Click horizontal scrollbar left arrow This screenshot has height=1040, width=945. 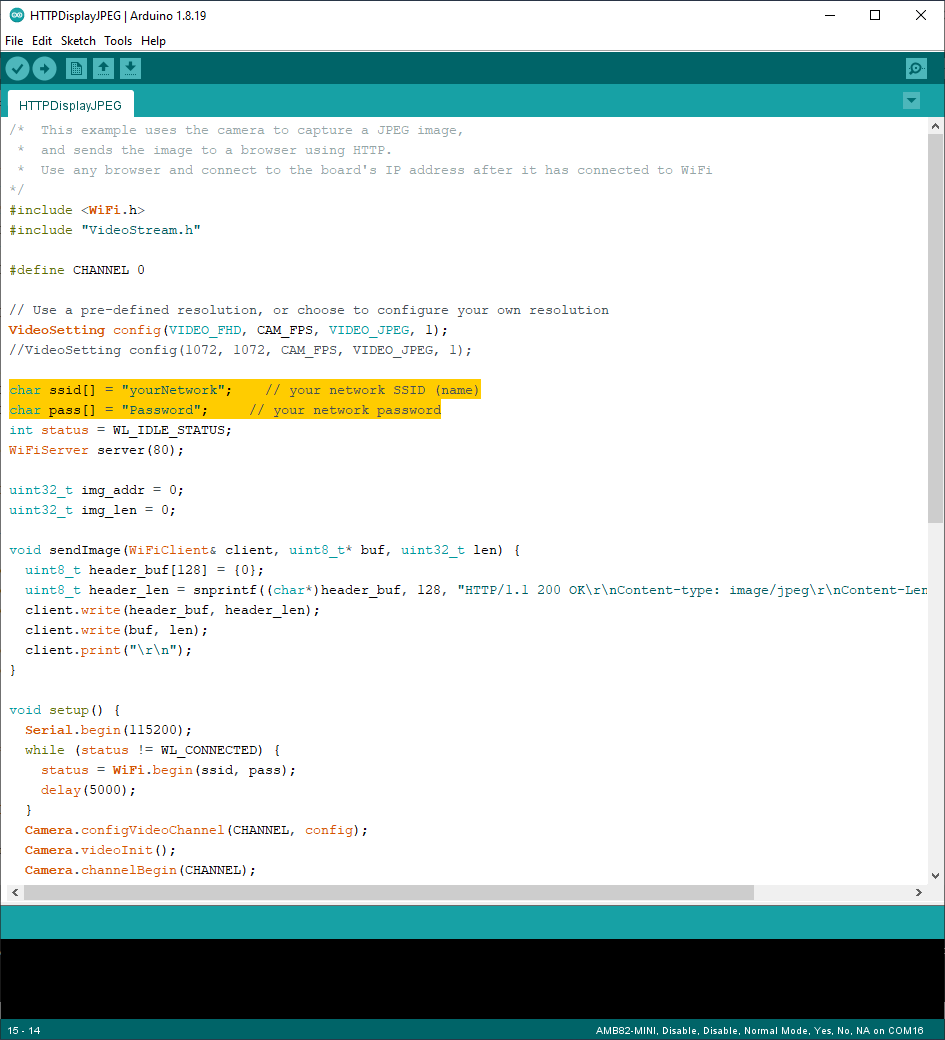[x=15, y=893]
